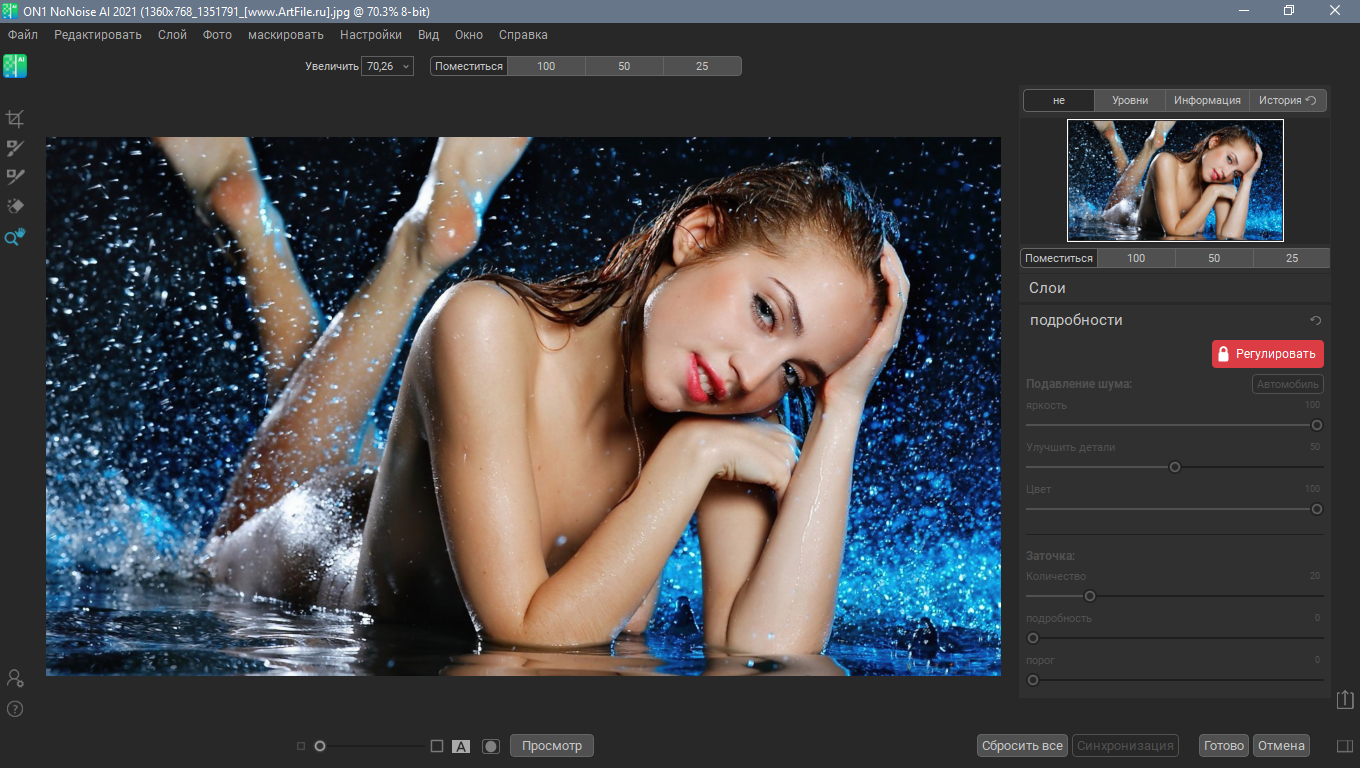Image resolution: width=1360 pixels, height=768 pixels.
Task: Adjust the bottom thumbnail size slider handle
Action: [x=320, y=746]
